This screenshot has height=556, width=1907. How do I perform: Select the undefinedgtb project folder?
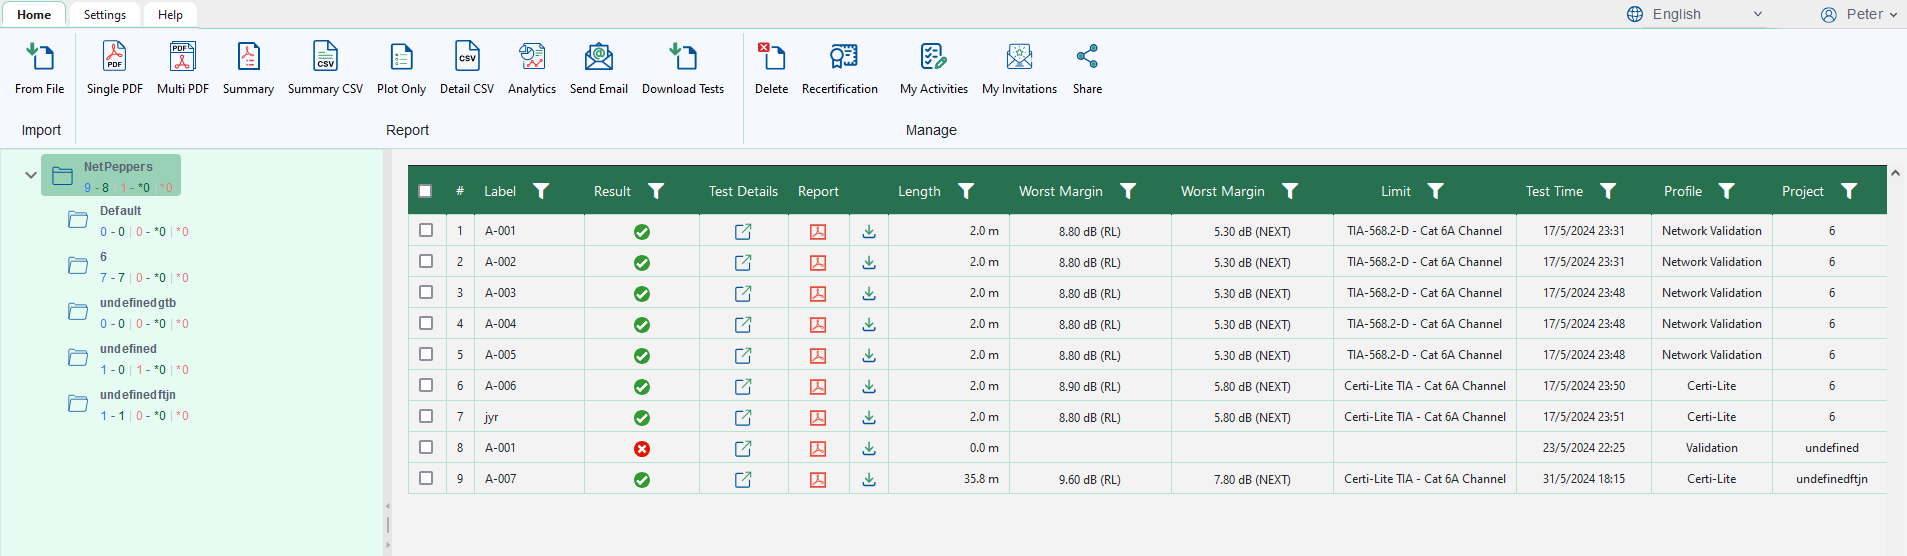(137, 303)
